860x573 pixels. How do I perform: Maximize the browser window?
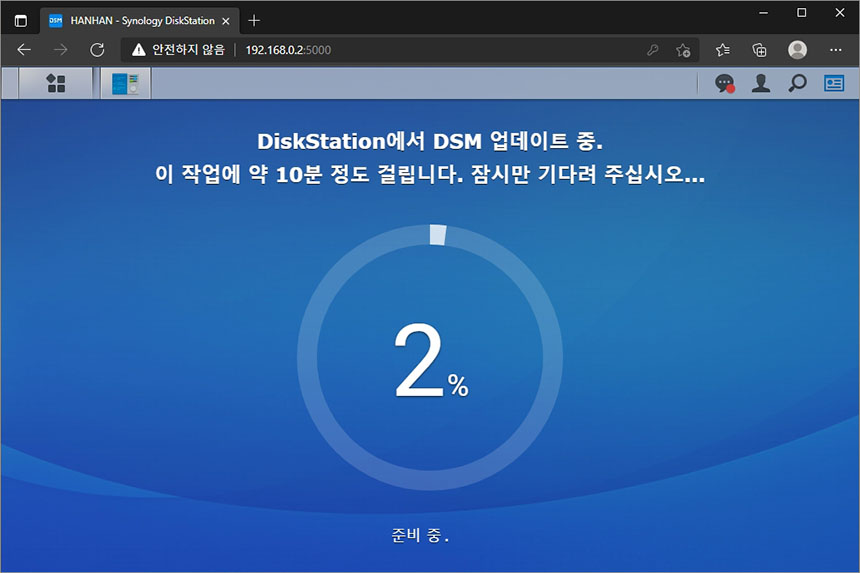801,13
